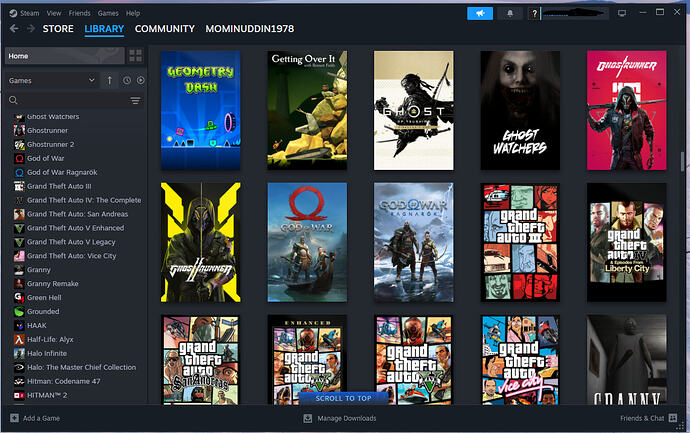Go back with the left arrow
Image resolution: width=690 pixels, height=433 pixels.
(14, 29)
